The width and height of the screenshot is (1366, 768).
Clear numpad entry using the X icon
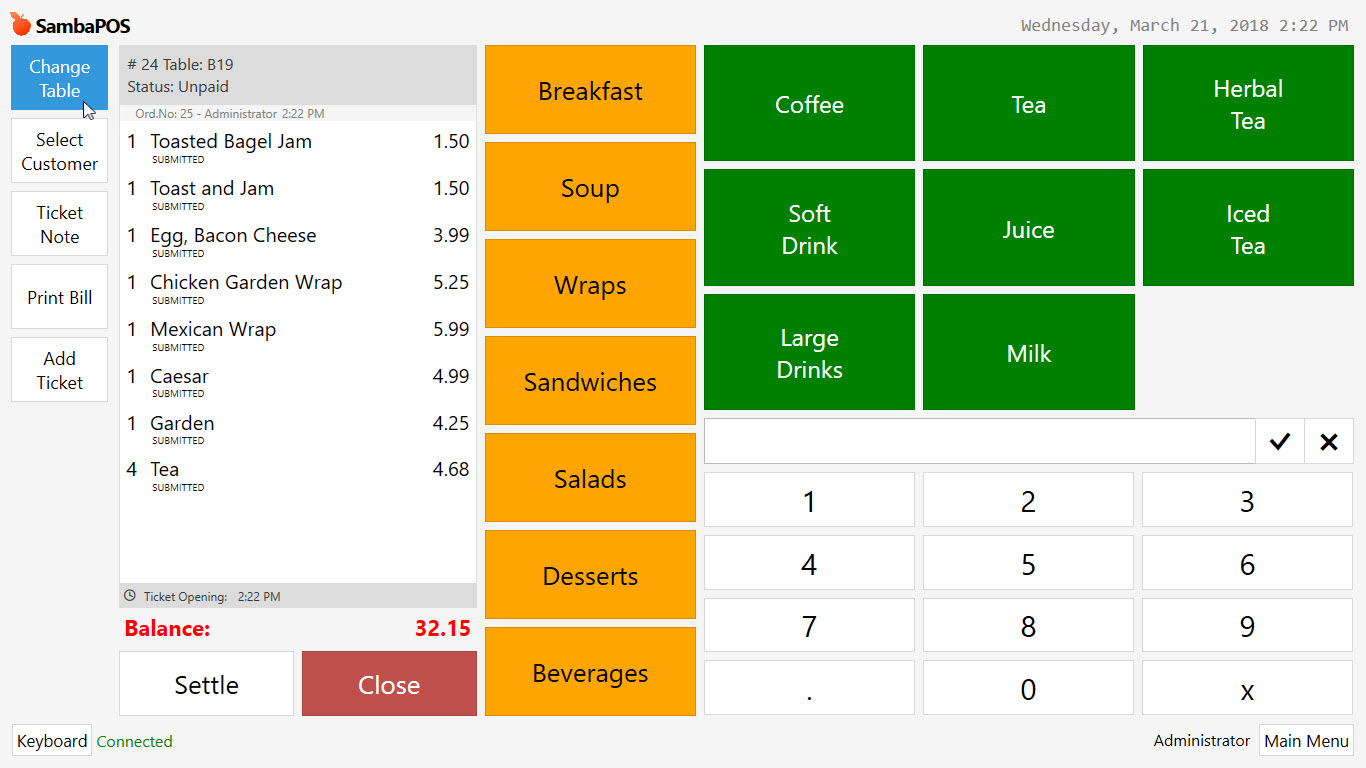(1329, 441)
